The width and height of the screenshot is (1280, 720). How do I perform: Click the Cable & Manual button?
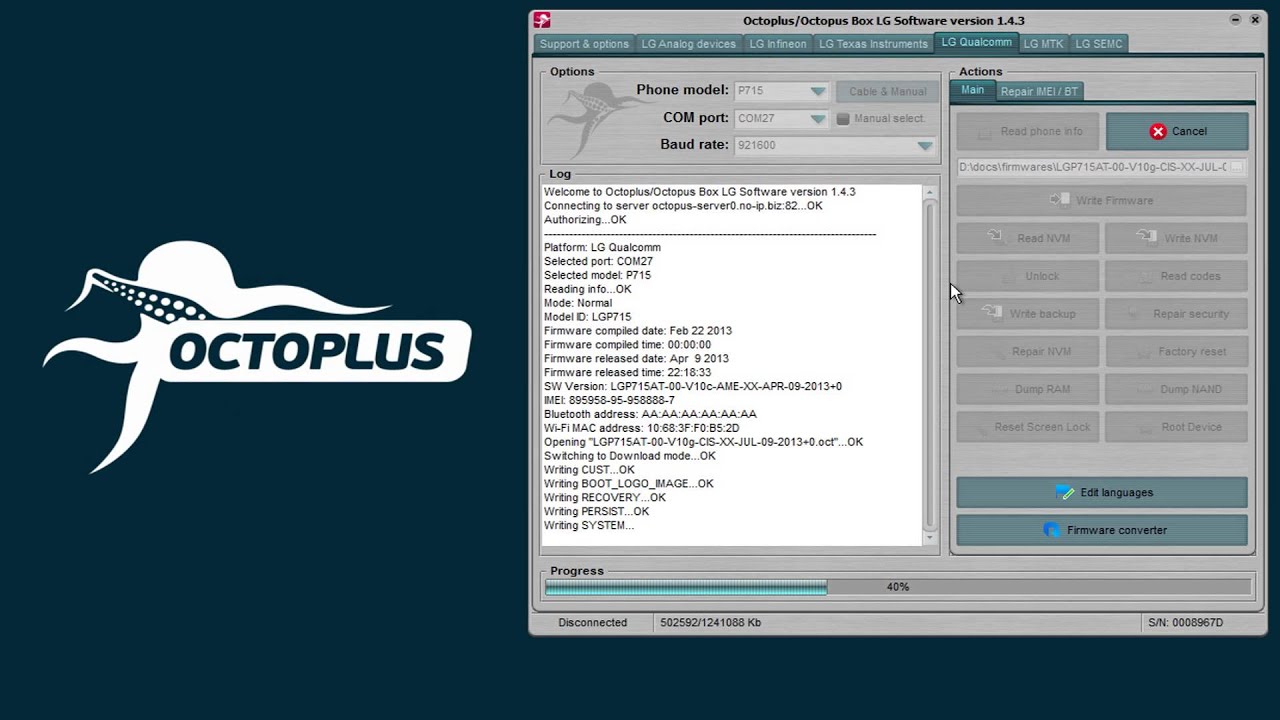(x=887, y=91)
